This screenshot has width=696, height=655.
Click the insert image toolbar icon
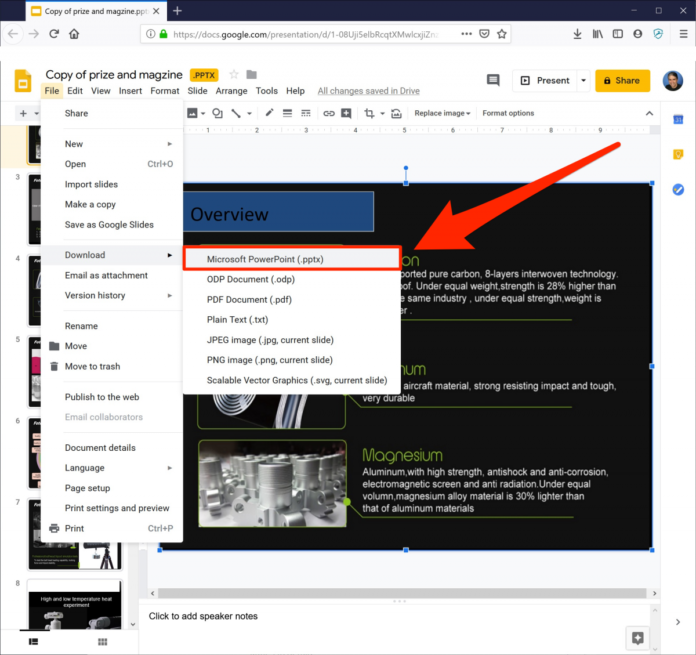(x=192, y=113)
